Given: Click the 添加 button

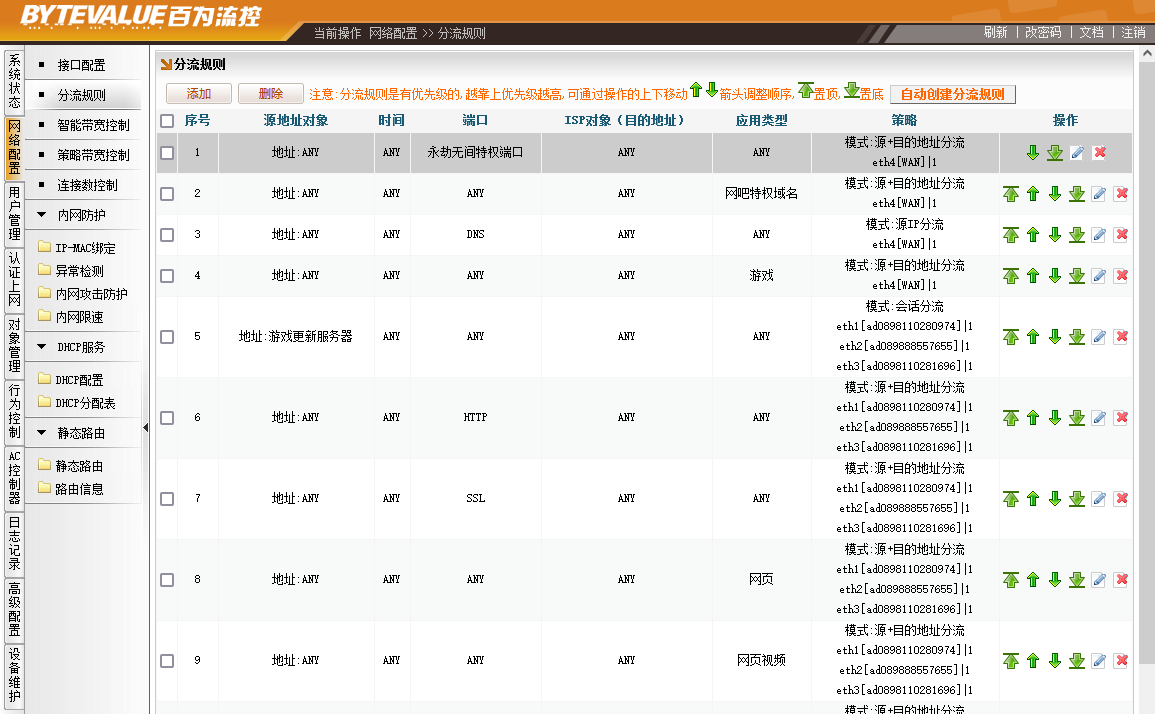Looking at the screenshot, I should [199, 94].
